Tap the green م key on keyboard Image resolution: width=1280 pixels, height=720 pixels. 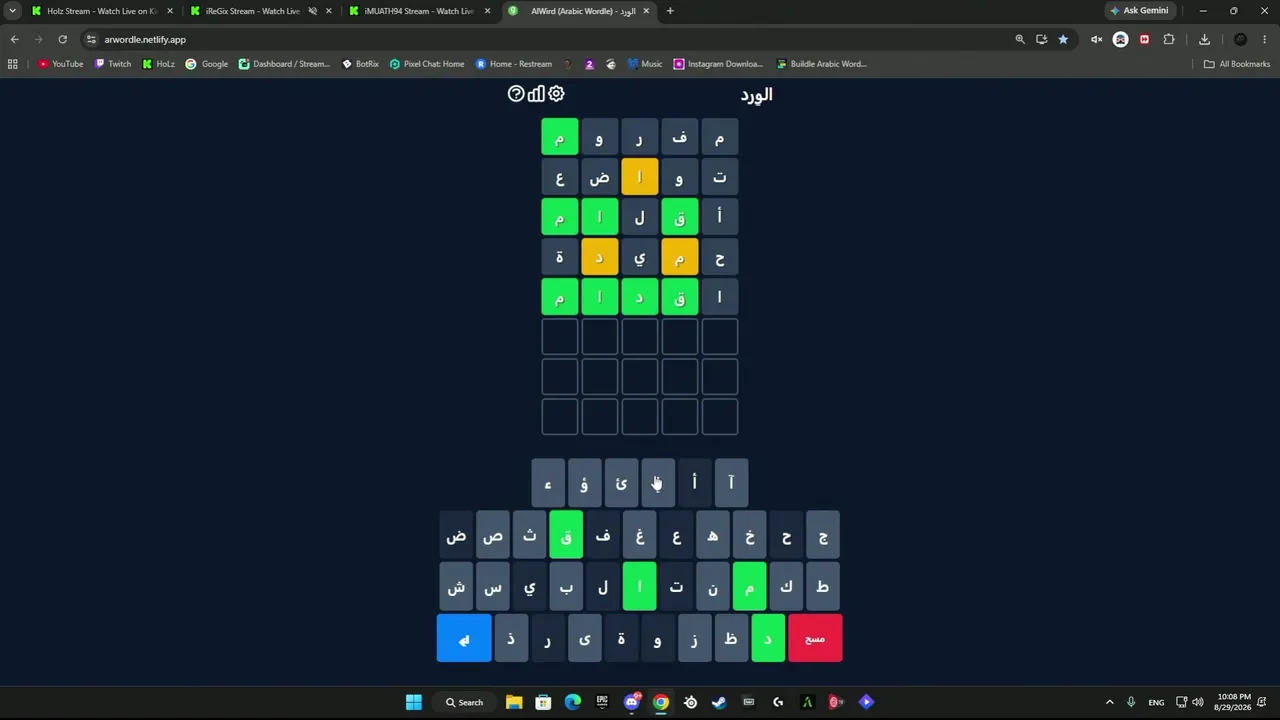[749, 587]
